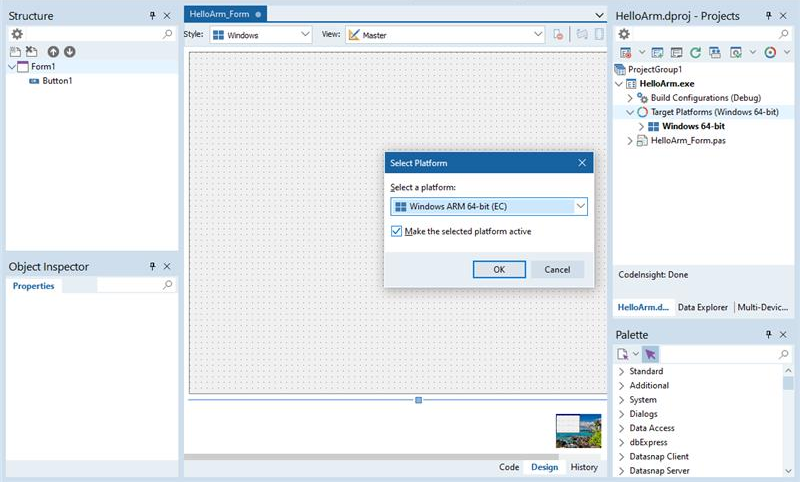Switch to the Code tab

(x=509, y=467)
